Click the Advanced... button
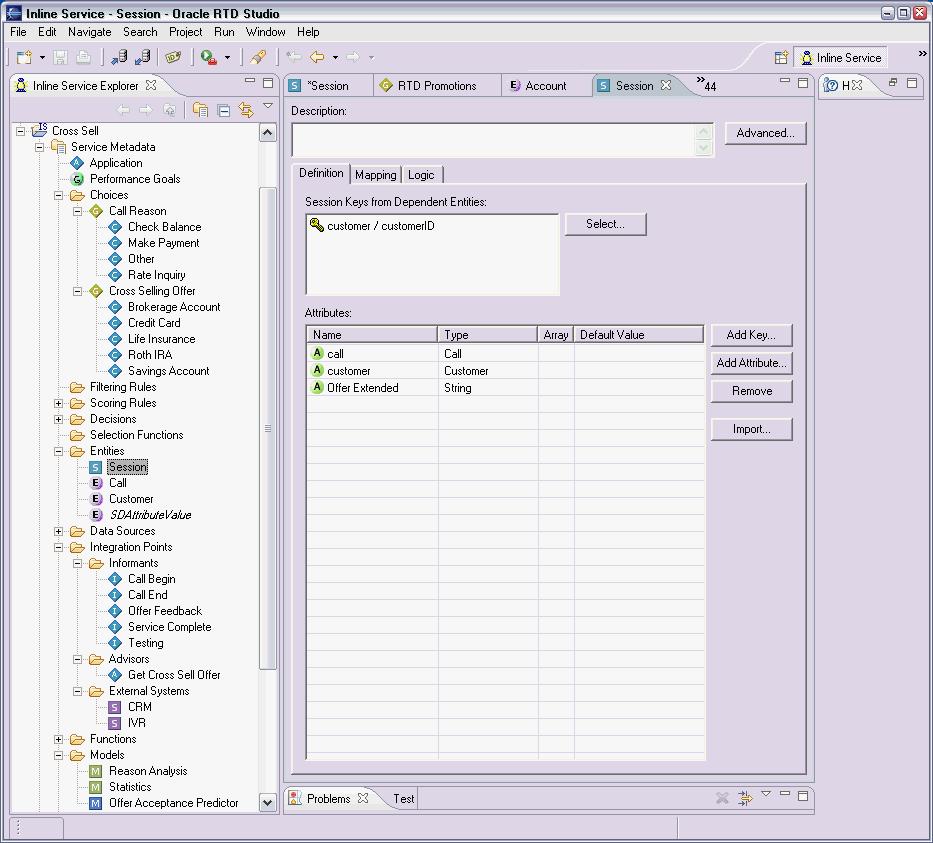This screenshot has width=933, height=843. click(x=765, y=133)
